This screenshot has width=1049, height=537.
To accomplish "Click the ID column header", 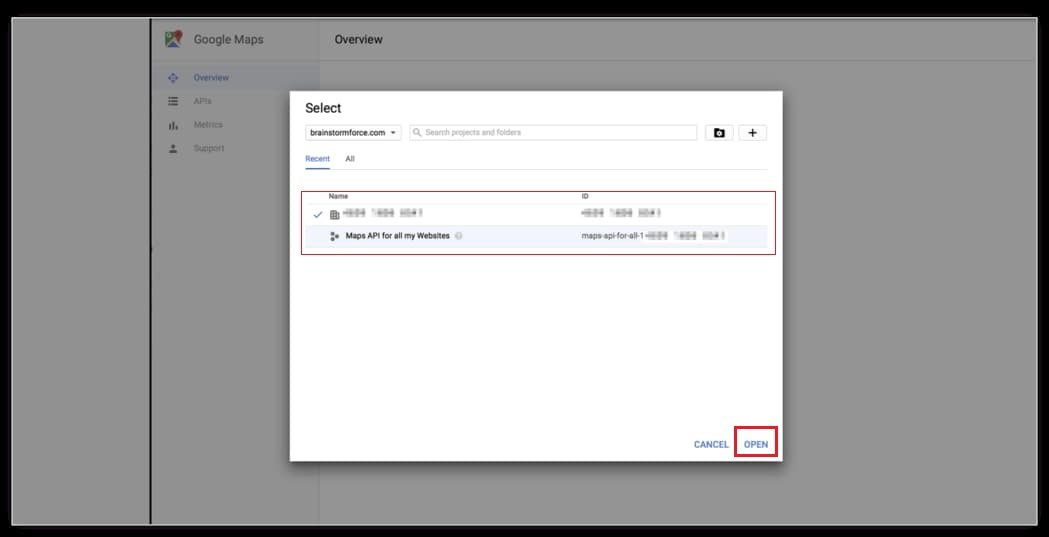I will tap(585, 197).
